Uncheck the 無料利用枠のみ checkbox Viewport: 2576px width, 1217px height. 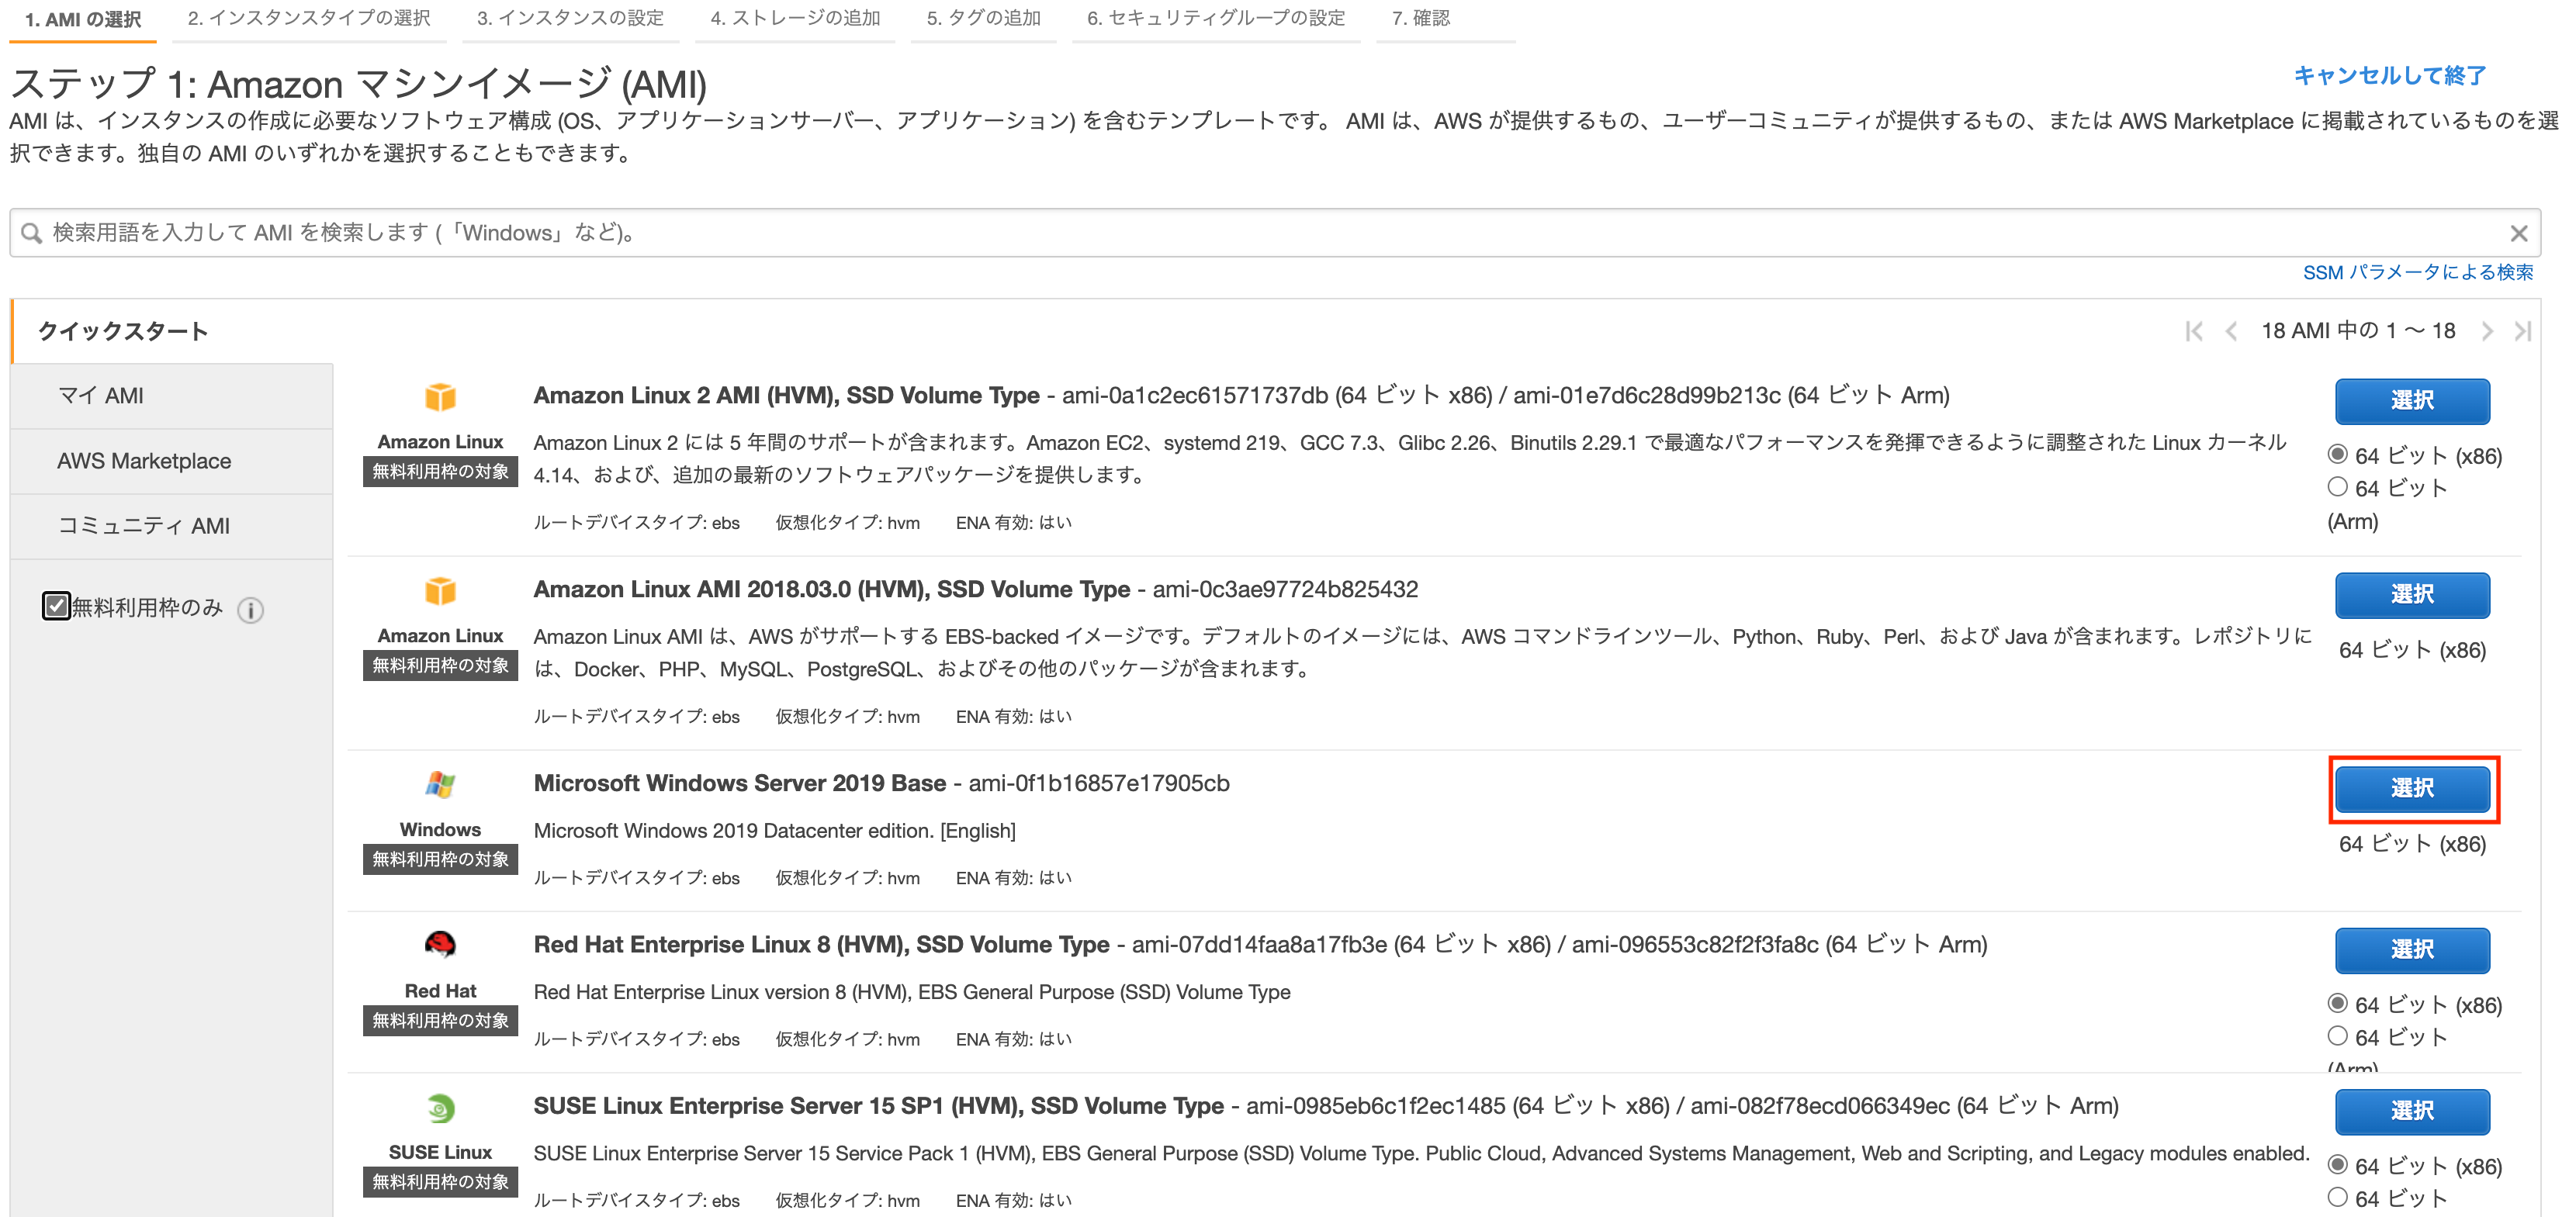point(57,607)
